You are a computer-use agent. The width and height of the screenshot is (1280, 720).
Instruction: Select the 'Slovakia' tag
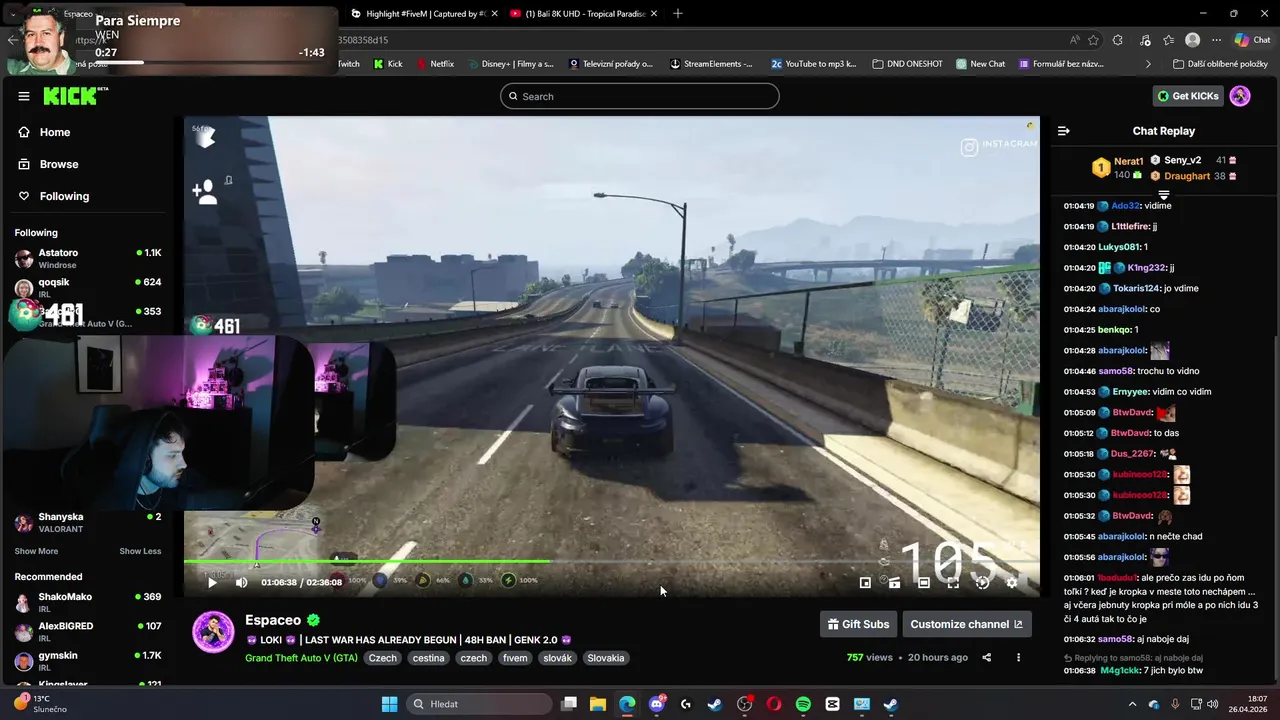tap(606, 658)
